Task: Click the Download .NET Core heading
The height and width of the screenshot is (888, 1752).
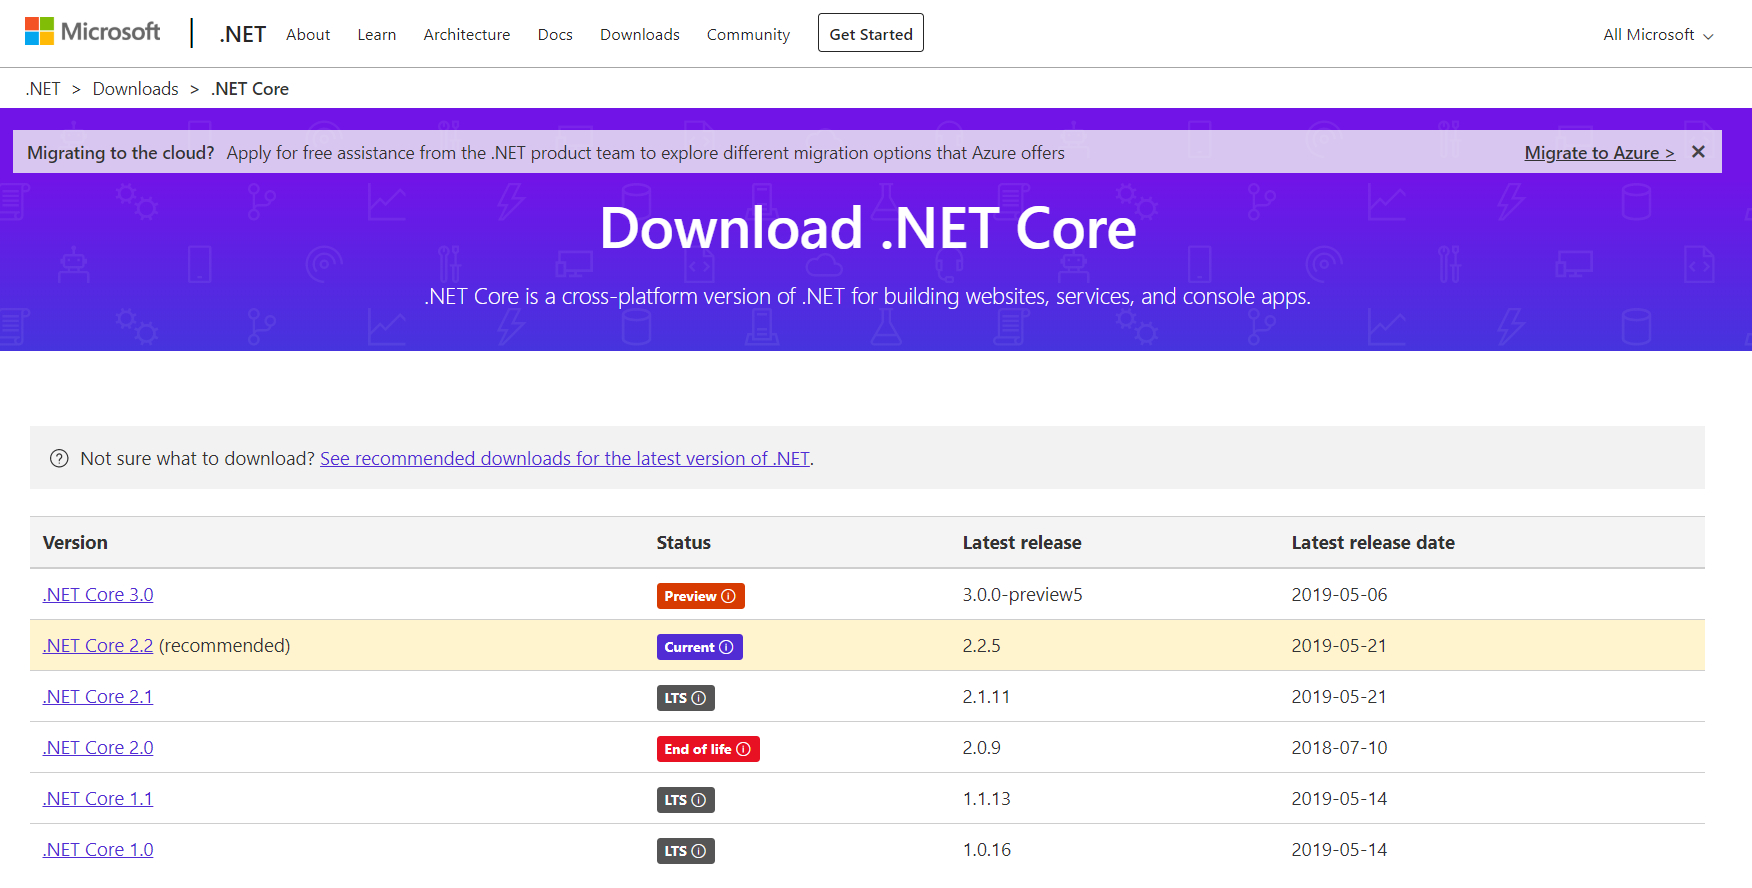Action: (868, 228)
